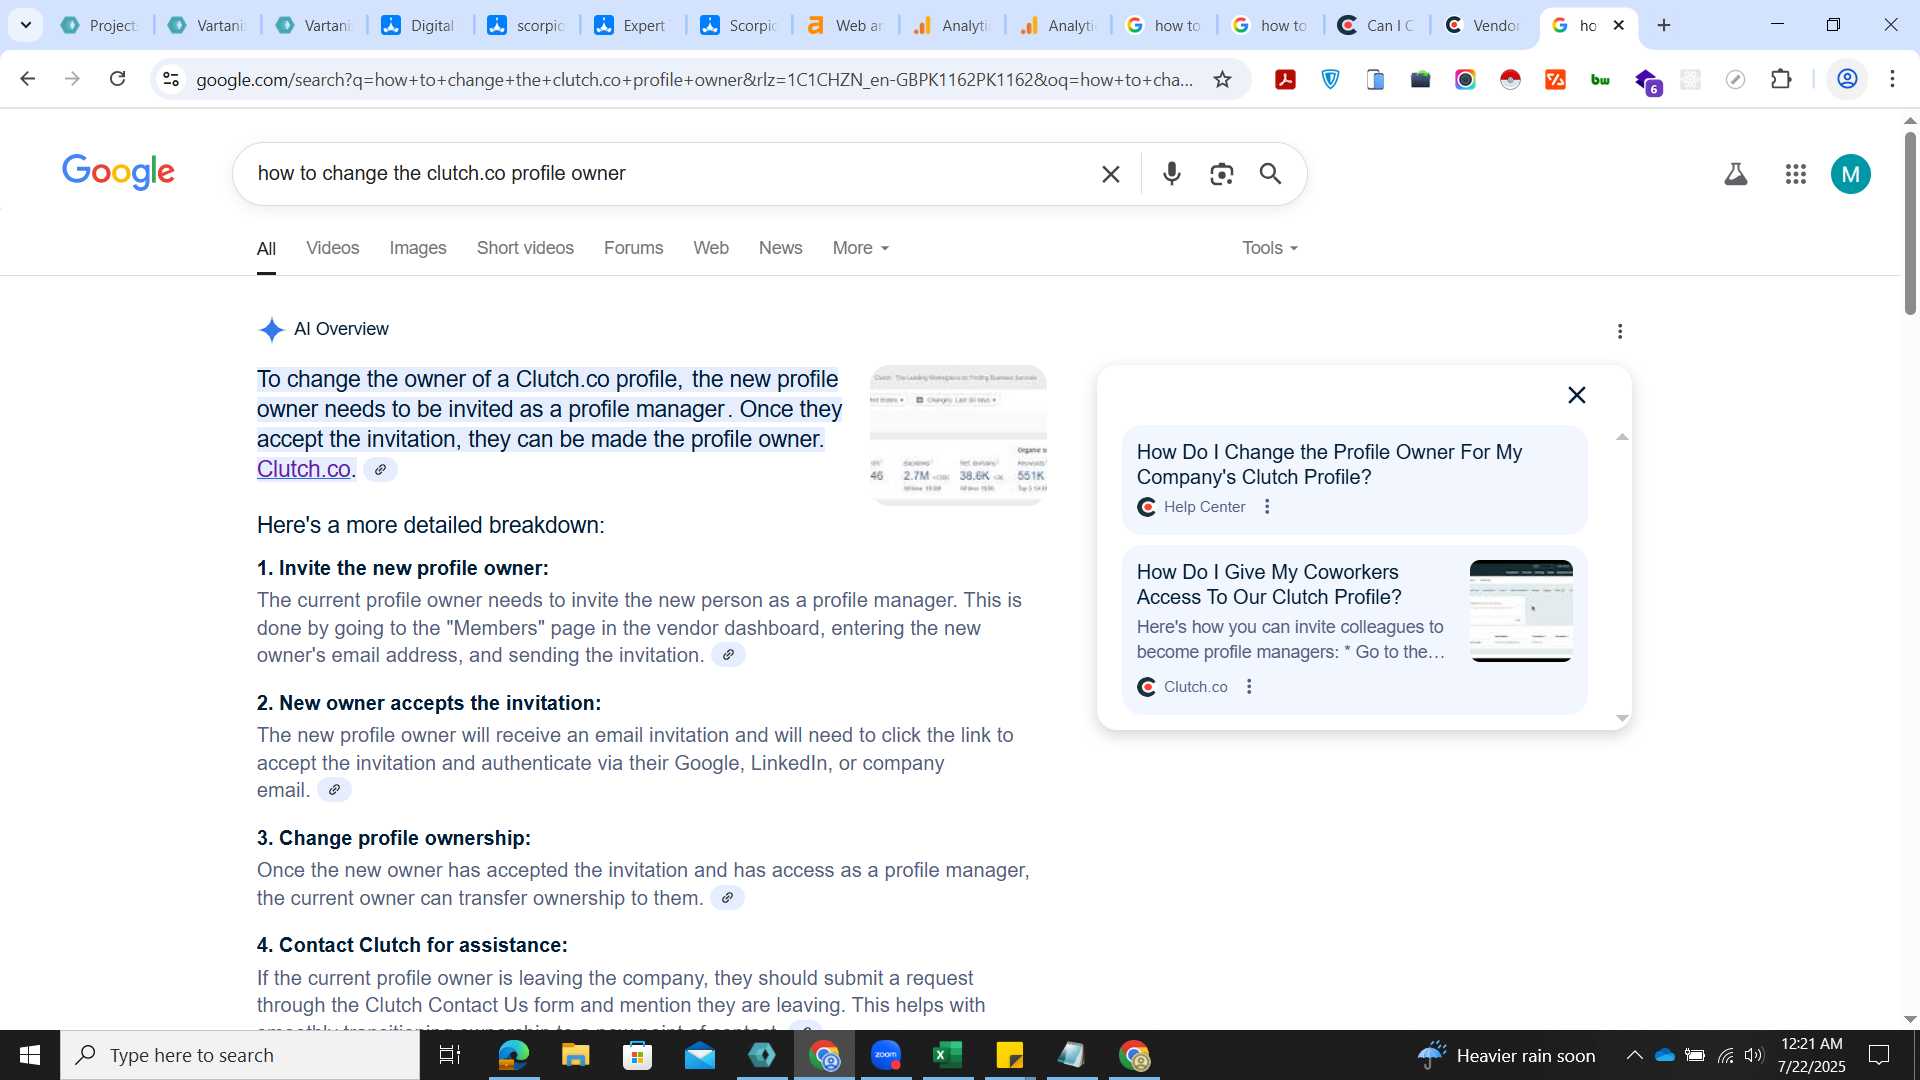The height and width of the screenshot is (1080, 1920).
Task: Open the source link chip after 'sending the invitation'
Action: [728, 655]
